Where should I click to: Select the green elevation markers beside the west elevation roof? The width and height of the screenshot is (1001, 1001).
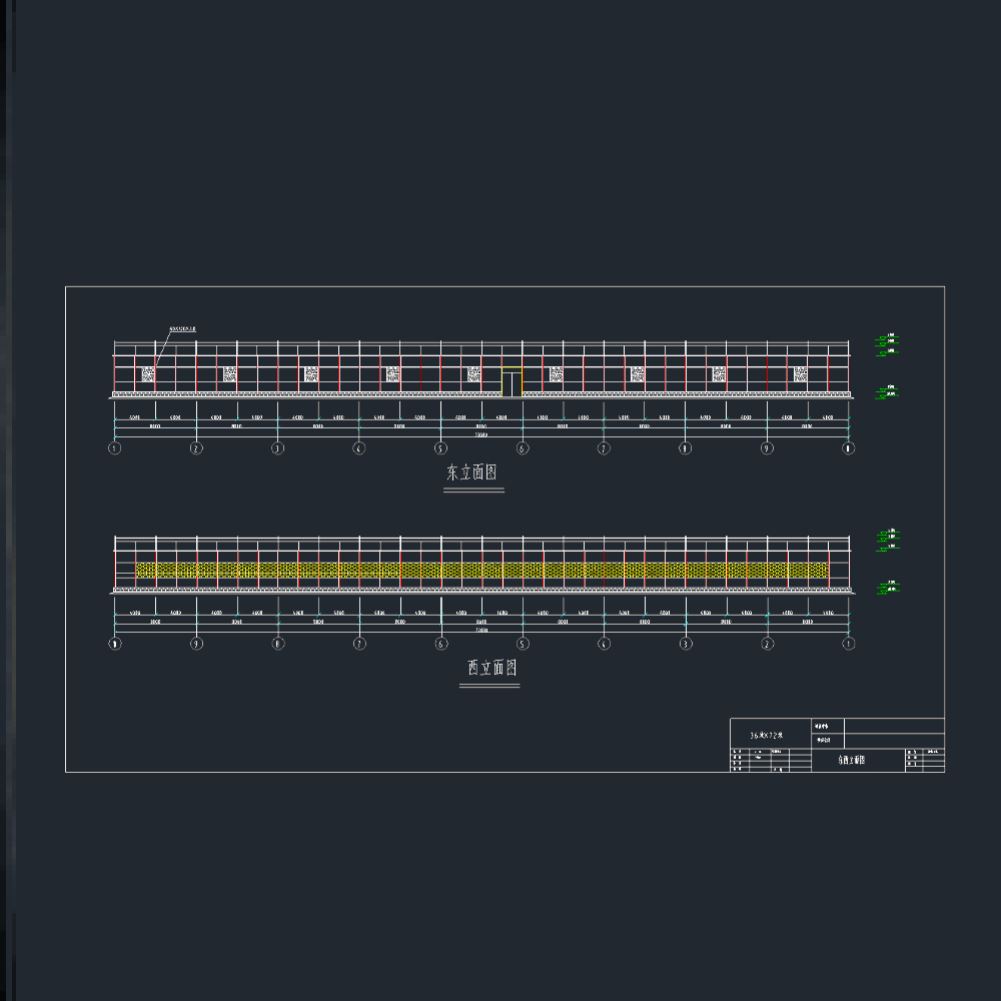point(887,539)
